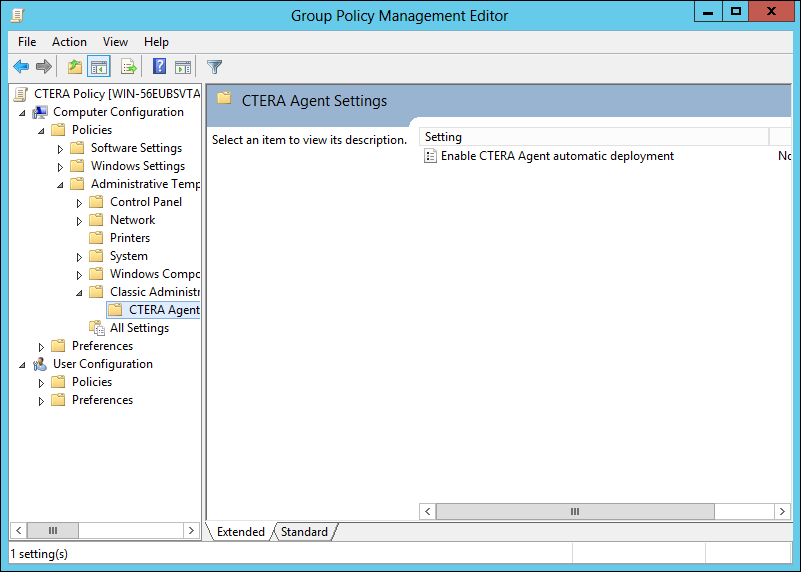Select Enable CTERA Agent automatic deployment setting
Screen dimensions: 801x572
coord(557,156)
